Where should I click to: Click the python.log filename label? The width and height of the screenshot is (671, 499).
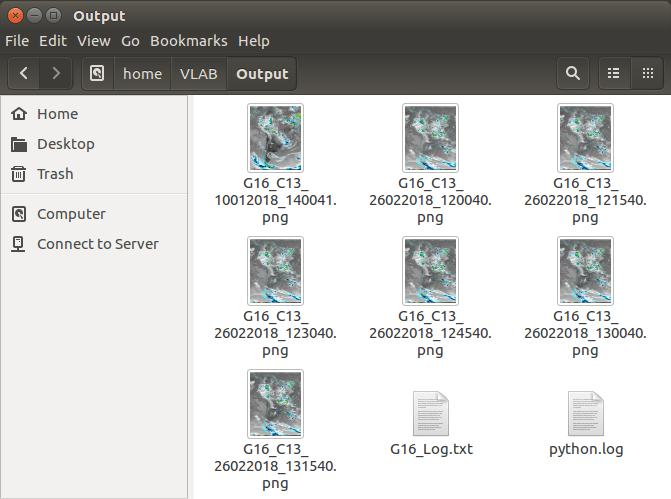click(586, 449)
